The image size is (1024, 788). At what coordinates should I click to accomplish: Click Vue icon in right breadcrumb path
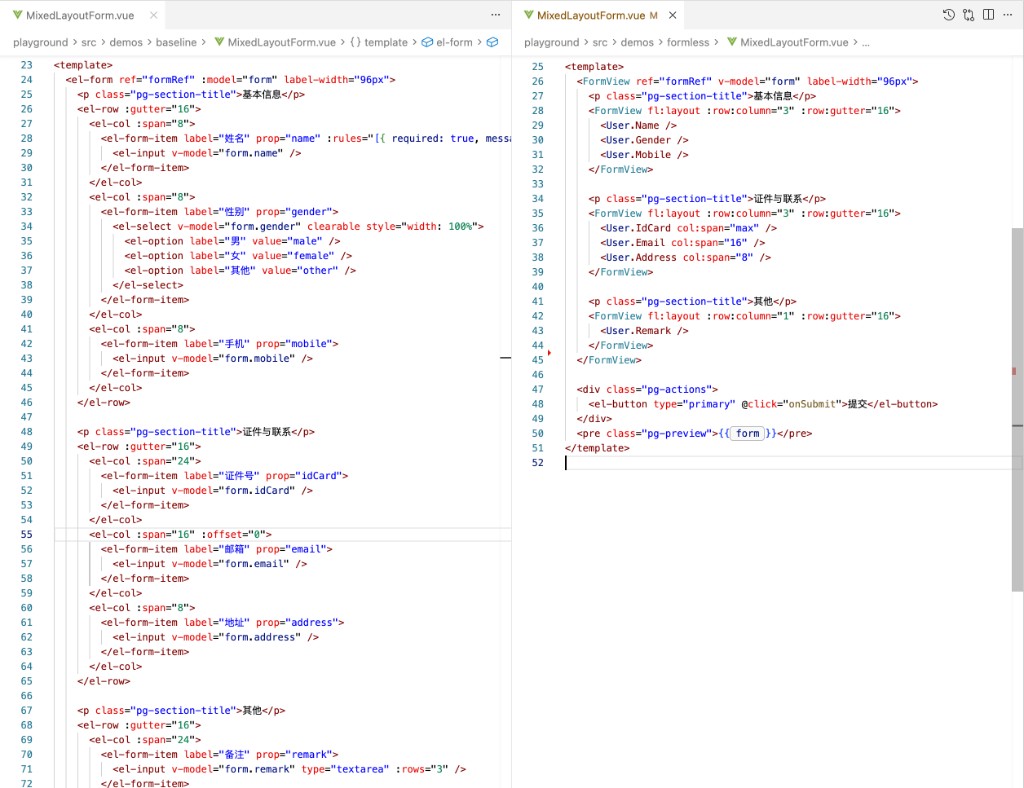tap(732, 42)
